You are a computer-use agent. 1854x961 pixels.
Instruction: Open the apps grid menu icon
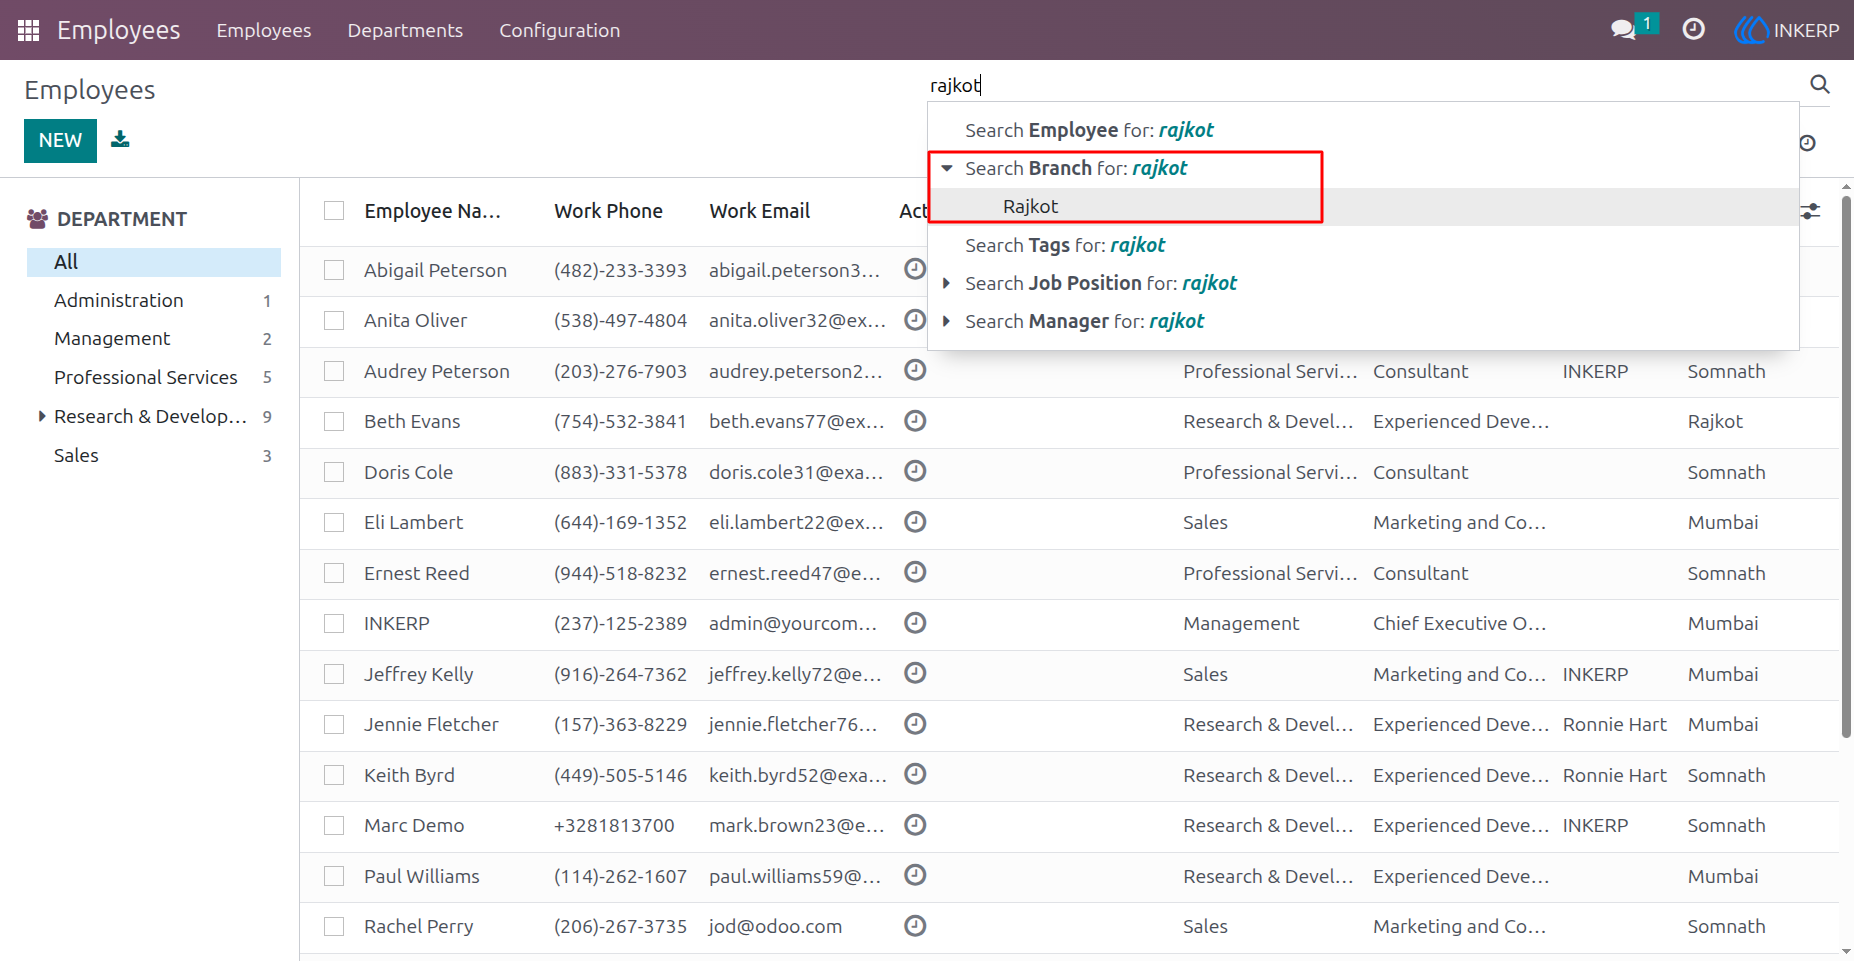28,30
